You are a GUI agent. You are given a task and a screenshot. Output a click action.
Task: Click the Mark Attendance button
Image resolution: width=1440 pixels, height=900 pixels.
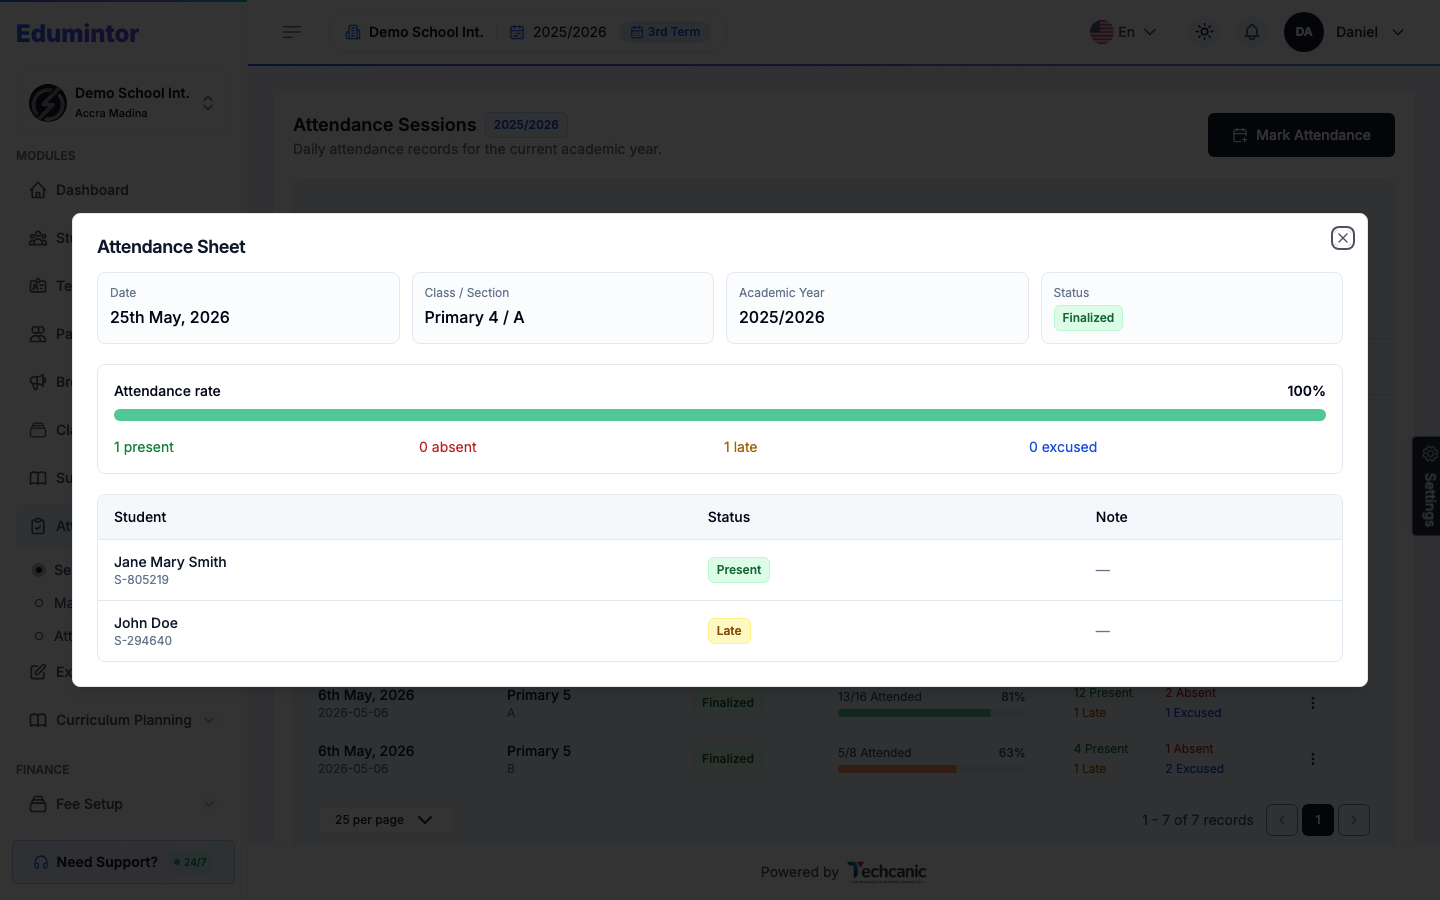point(1301,135)
